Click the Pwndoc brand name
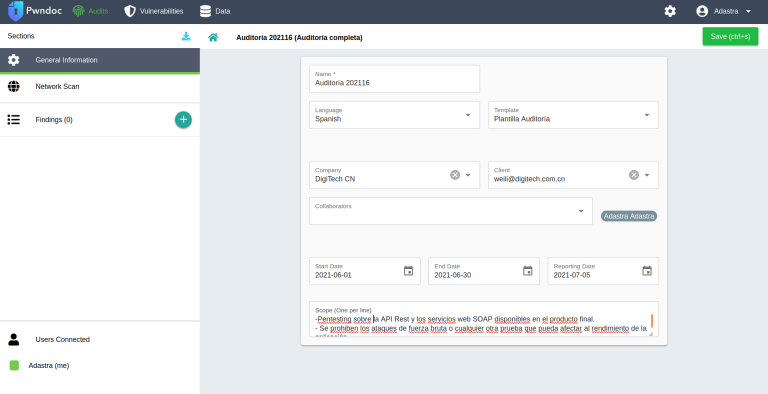Image resolution: width=768 pixels, height=394 pixels. (x=44, y=11)
